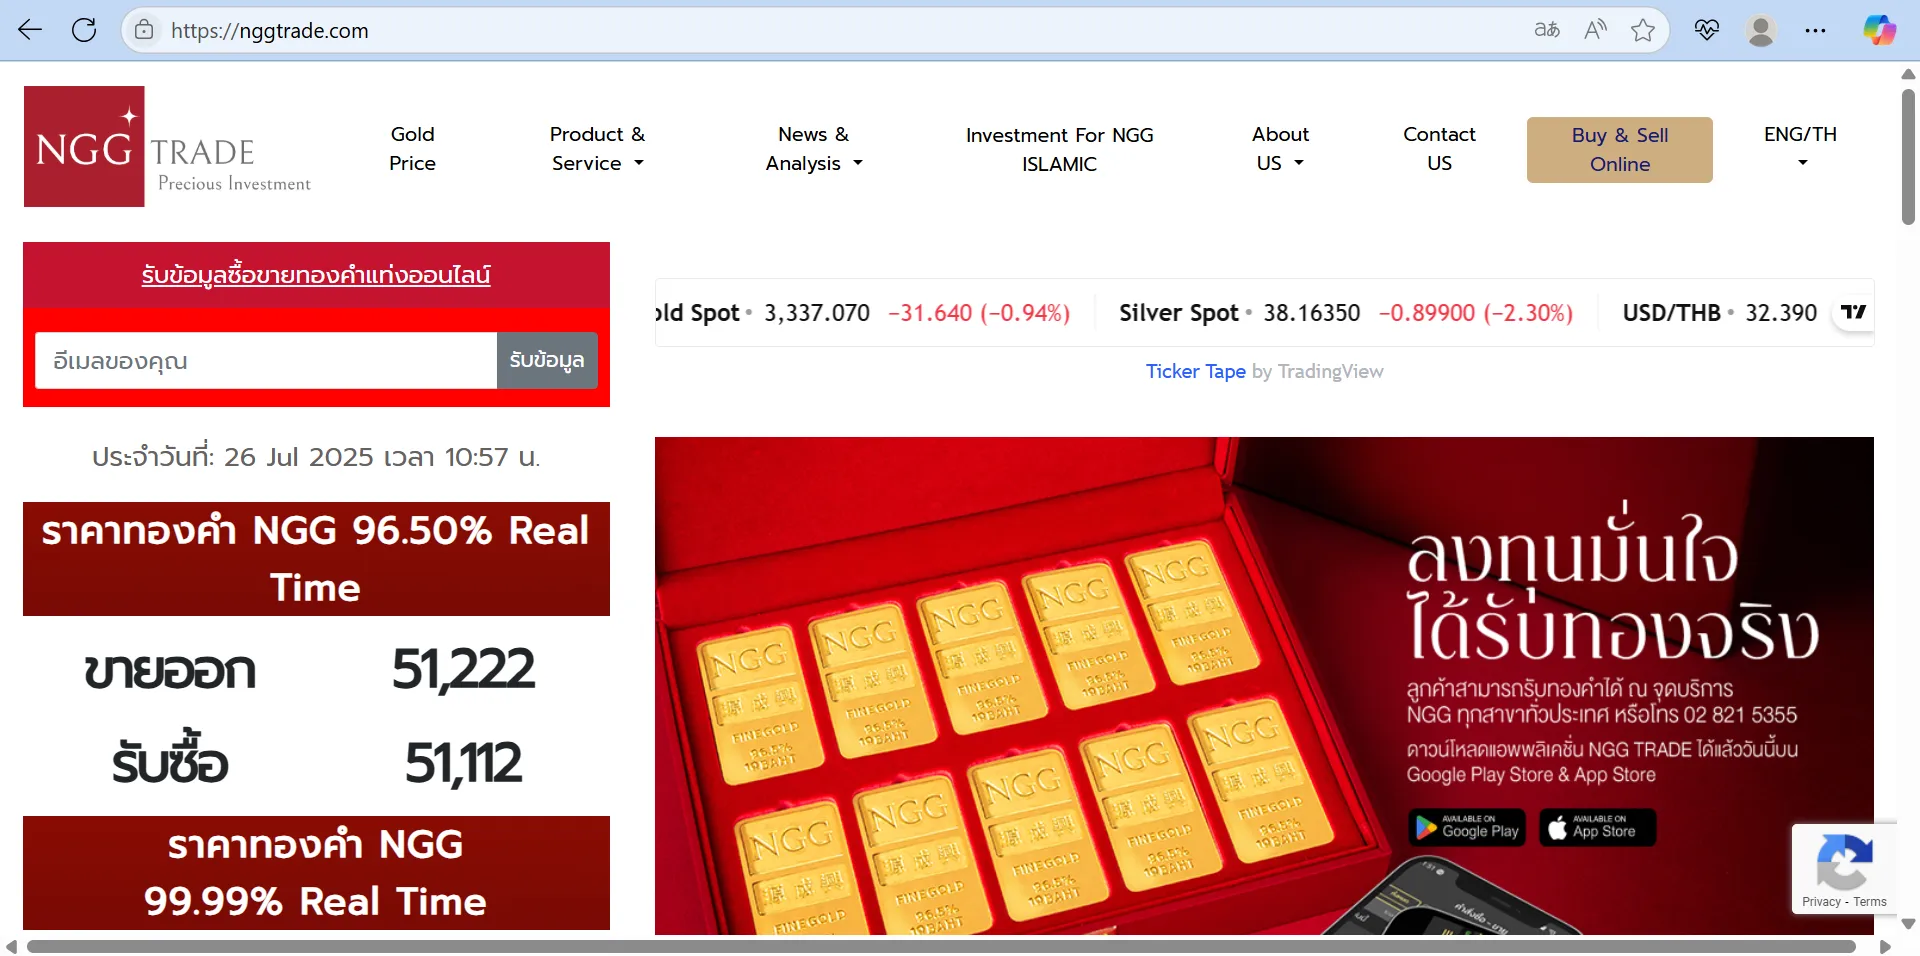Reload the page with the refresh icon

click(84, 30)
